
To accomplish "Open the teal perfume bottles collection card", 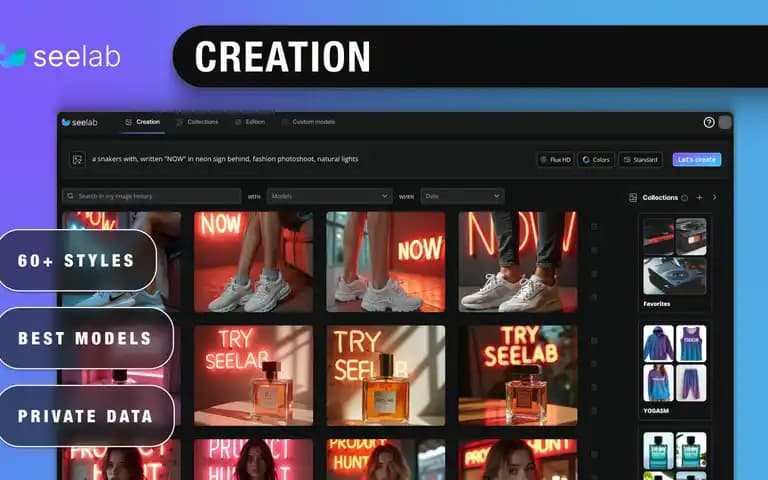I will 675,455.
